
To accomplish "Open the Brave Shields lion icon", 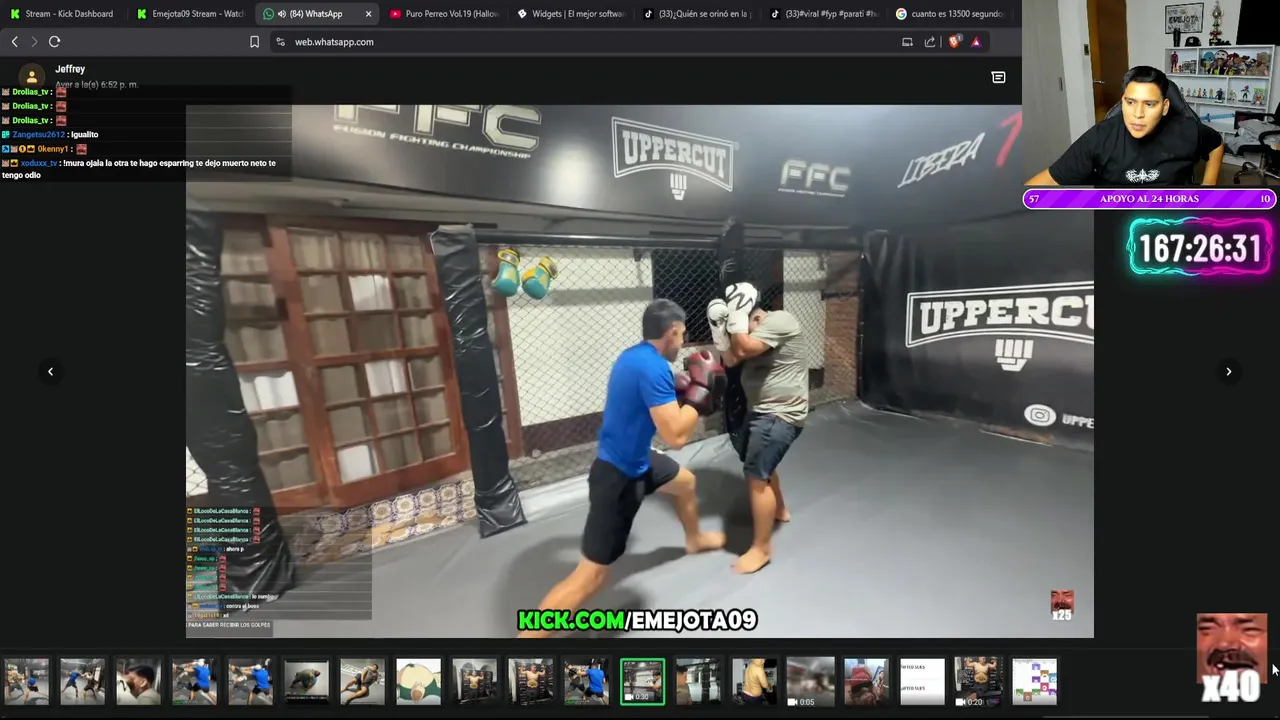I will click(954, 42).
